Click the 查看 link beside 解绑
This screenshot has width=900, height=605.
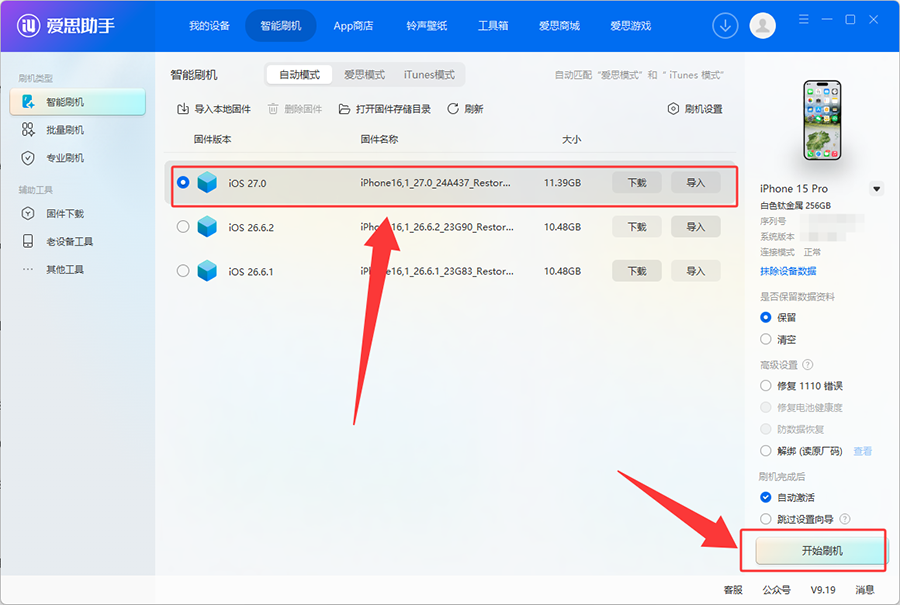point(862,451)
